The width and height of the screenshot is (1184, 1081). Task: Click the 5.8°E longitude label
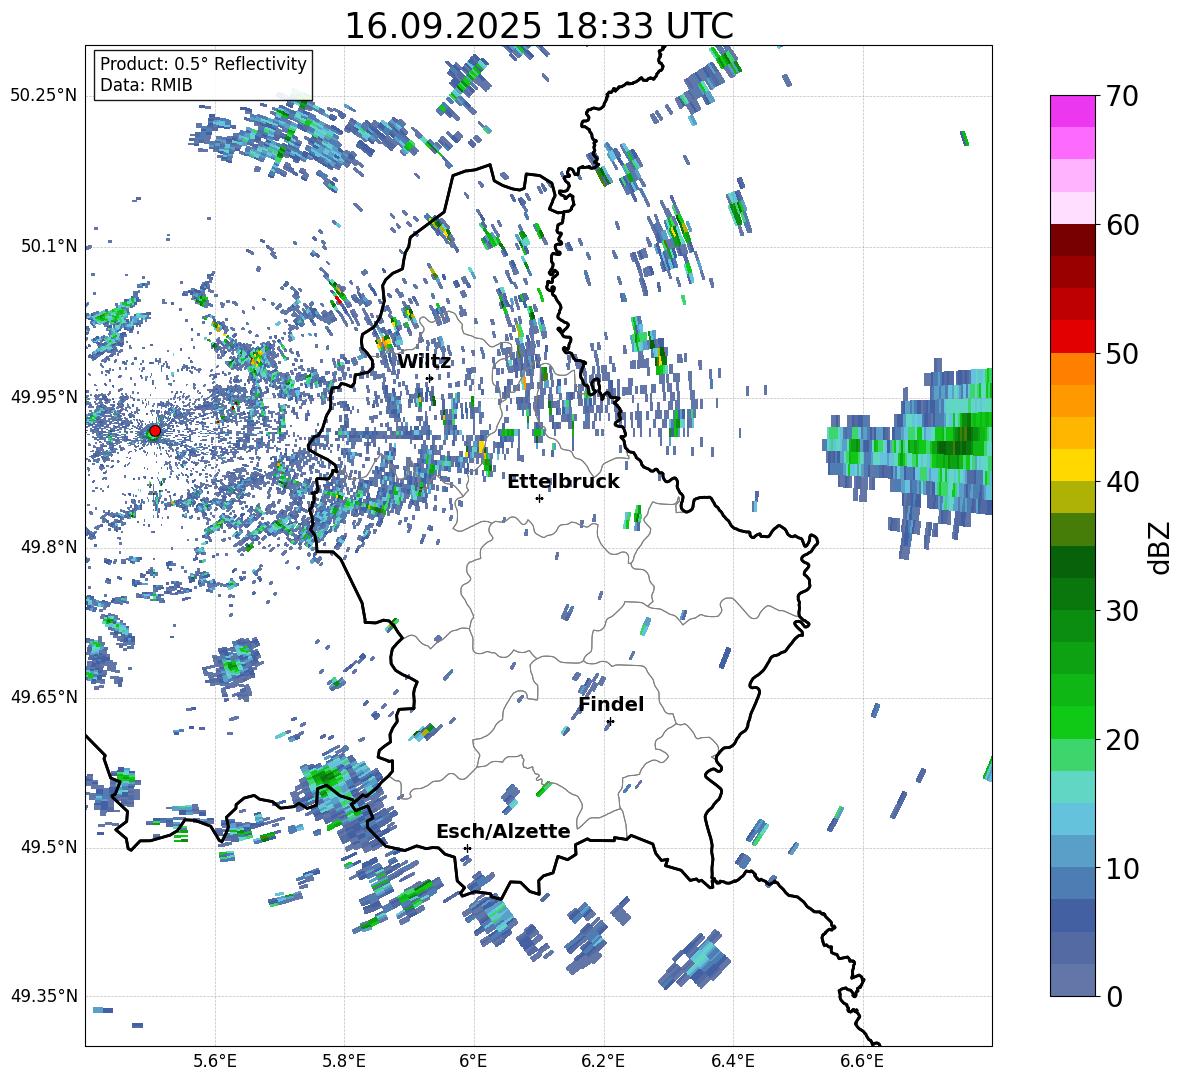pos(344,1061)
